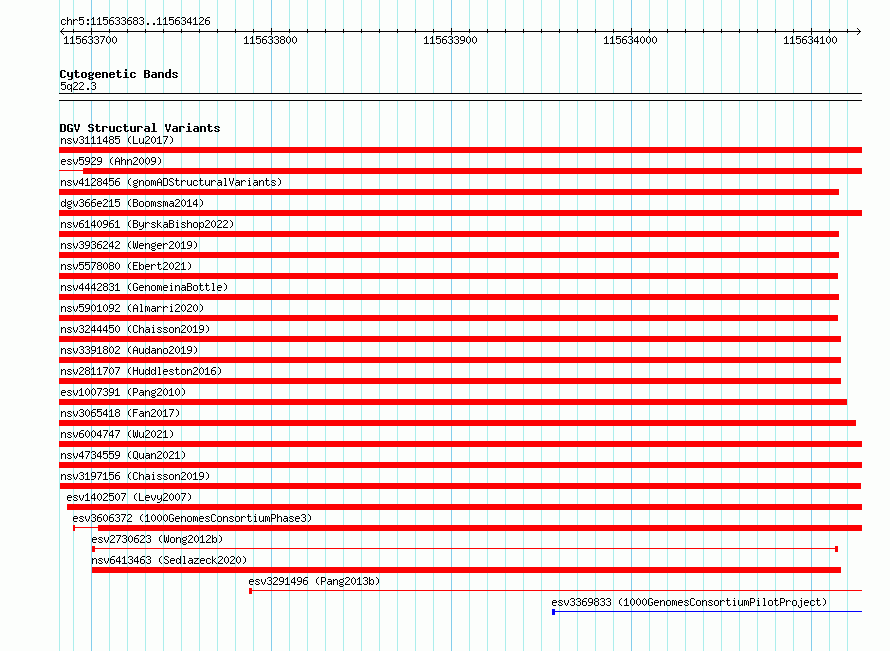
Task: Click the ruler's right arrow end
Action: pos(859,32)
